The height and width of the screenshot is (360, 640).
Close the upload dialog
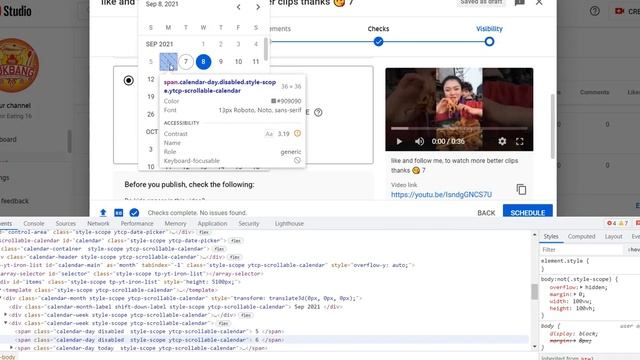tap(539, 3)
